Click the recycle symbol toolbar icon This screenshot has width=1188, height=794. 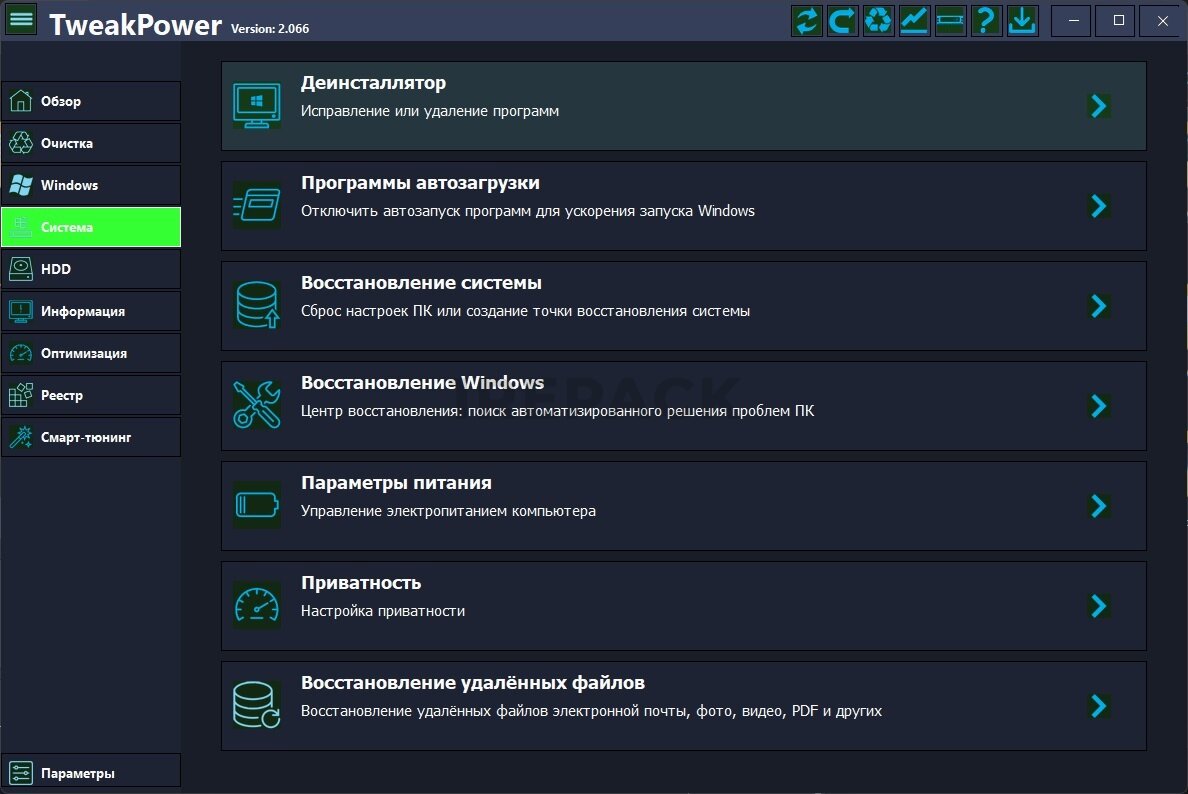point(879,20)
